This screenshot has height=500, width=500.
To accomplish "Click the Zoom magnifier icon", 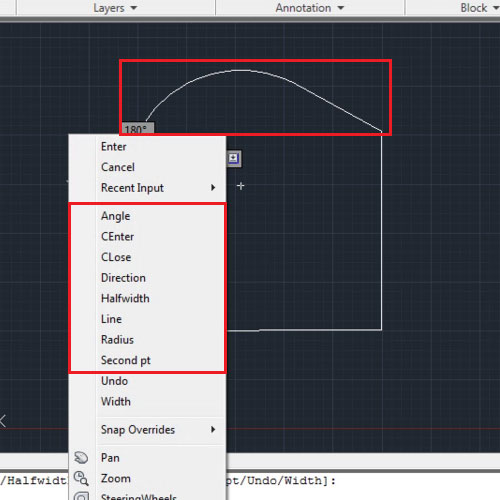I will pos(81,478).
